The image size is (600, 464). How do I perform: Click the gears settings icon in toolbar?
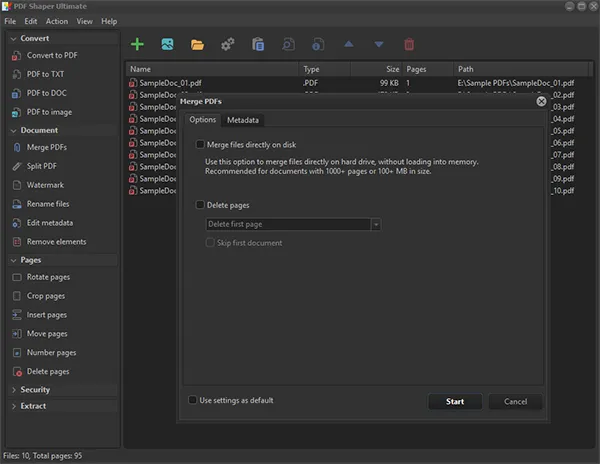227,44
